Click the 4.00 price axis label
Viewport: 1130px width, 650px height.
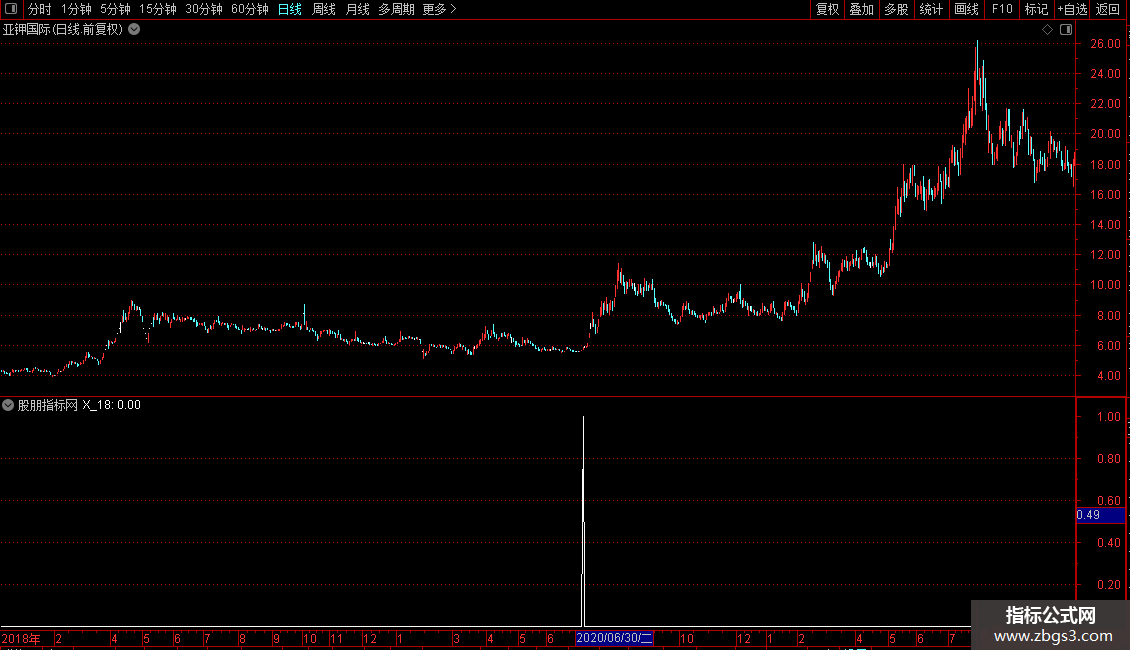pos(1109,375)
